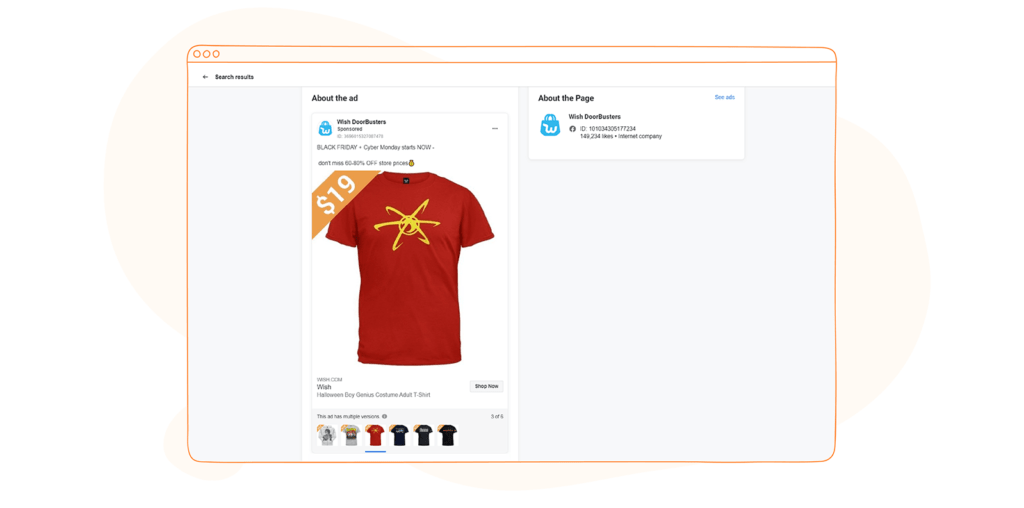Open the ad's three-dot options menu
Viewport: 1024px width, 508px height.
pyautogui.click(x=495, y=129)
